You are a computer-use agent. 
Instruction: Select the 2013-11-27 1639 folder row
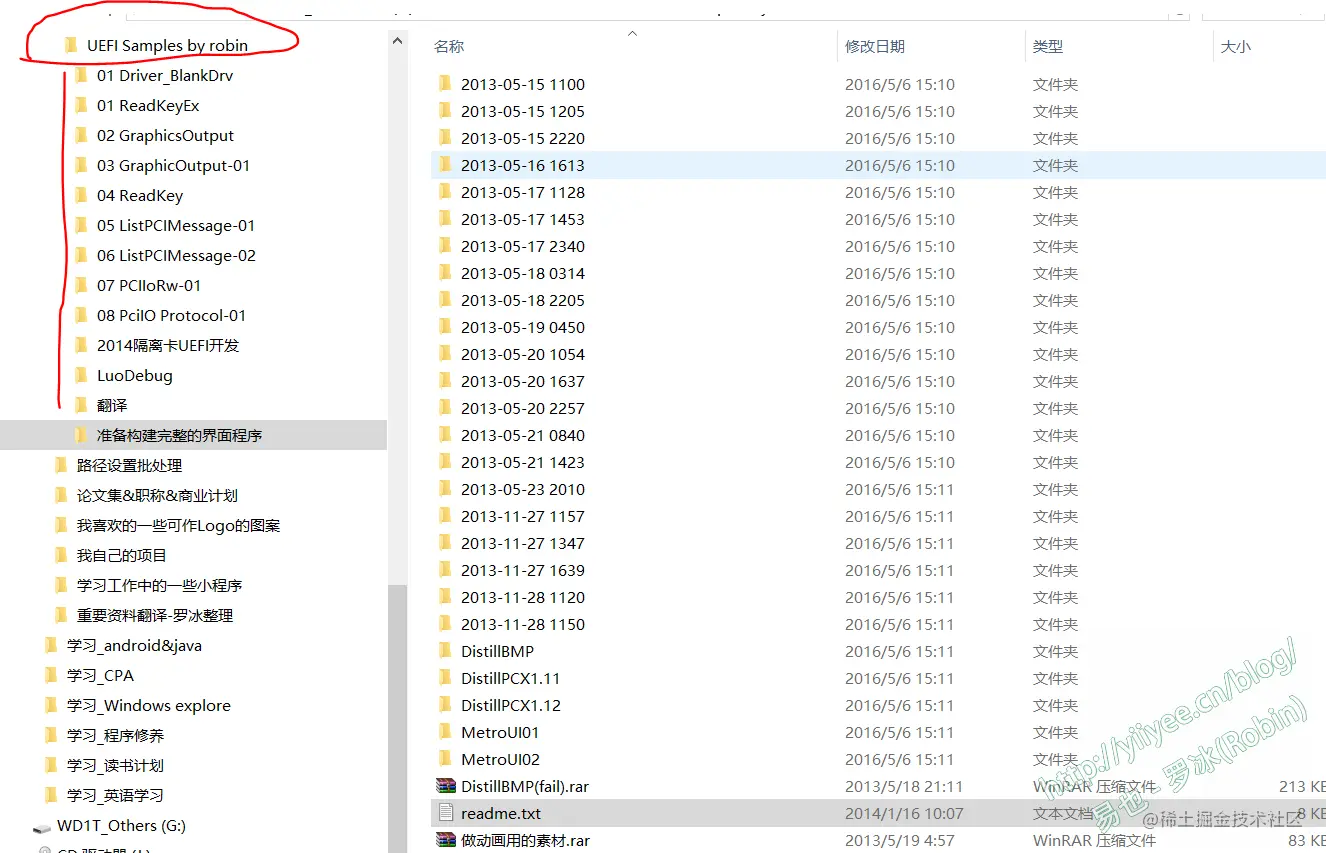[x=878, y=571]
